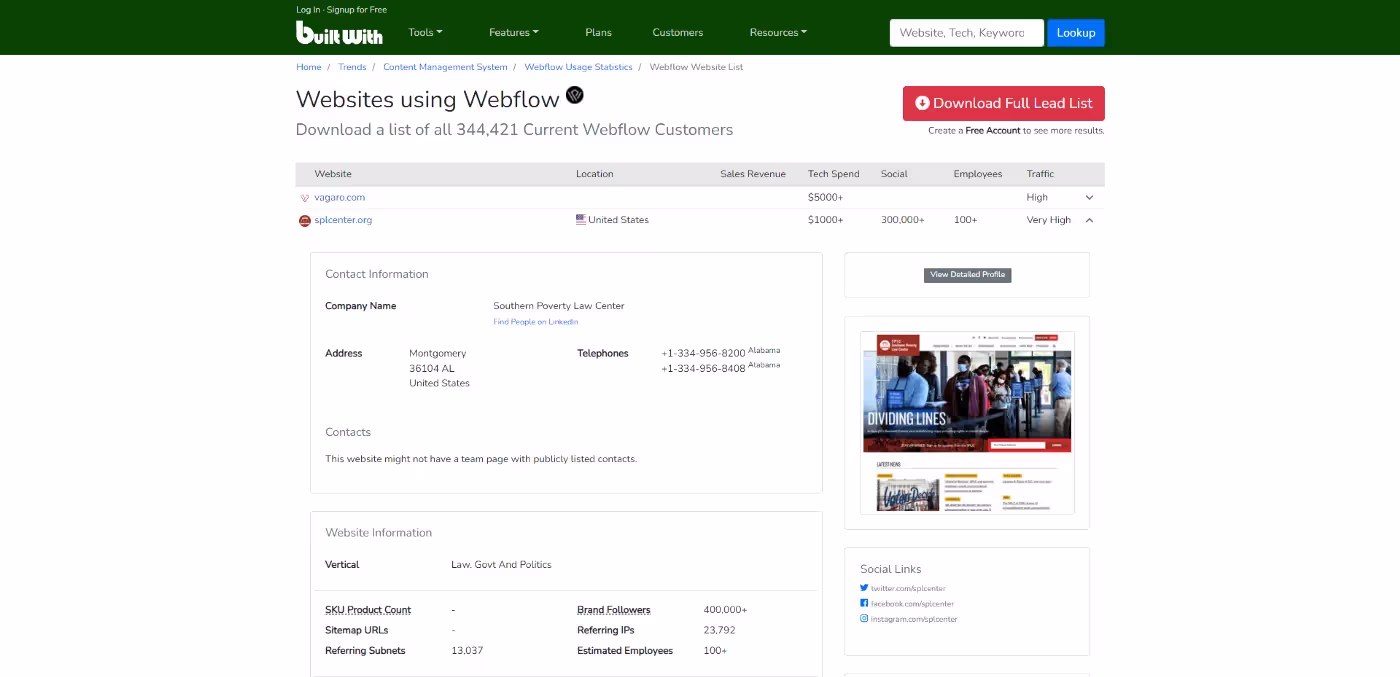Open the vagaro.com website link

[x=340, y=198]
